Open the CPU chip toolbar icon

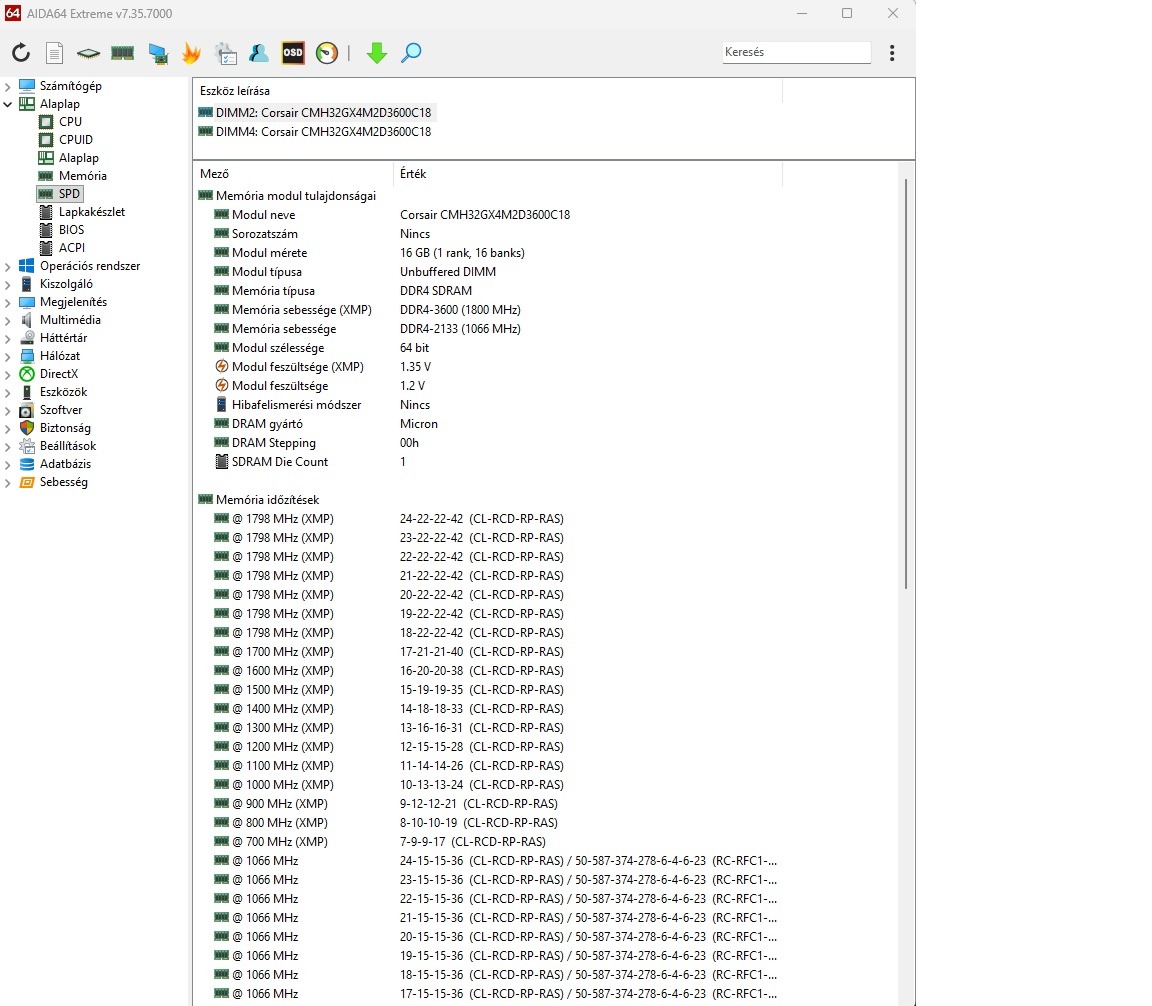pos(88,53)
